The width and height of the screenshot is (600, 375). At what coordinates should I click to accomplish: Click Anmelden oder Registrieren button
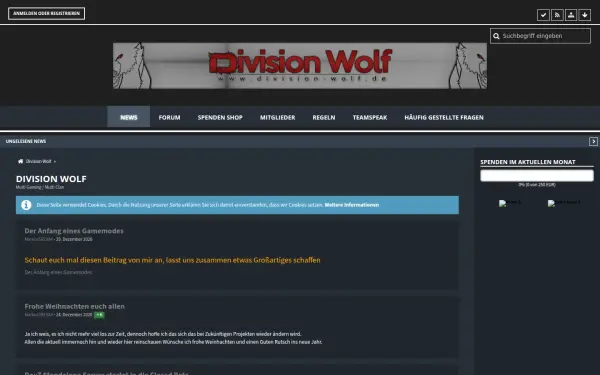click(x=46, y=13)
